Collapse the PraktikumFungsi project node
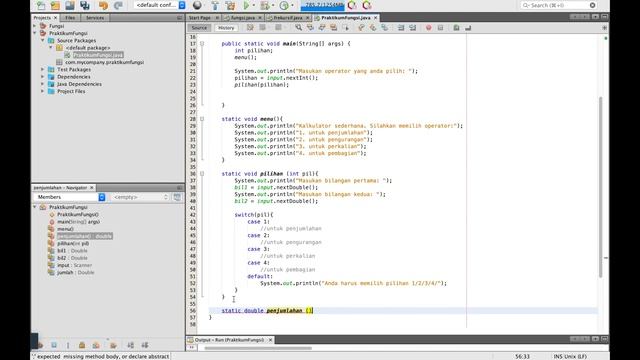 coord(35,33)
